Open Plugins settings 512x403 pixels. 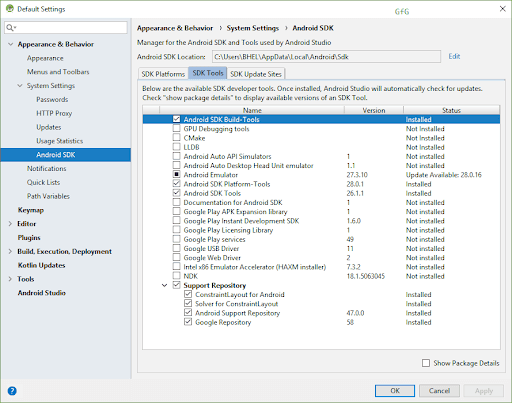29,238
